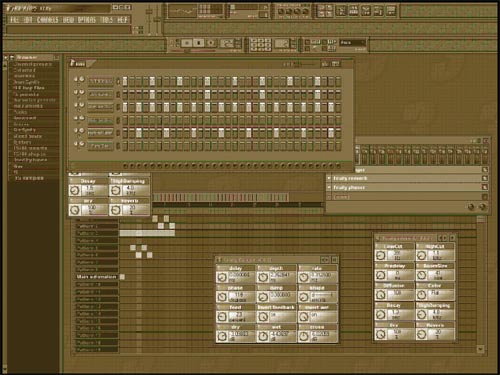500x375 pixels.
Task: Open the snap selector dropdown in the toolbar
Action: (353, 43)
